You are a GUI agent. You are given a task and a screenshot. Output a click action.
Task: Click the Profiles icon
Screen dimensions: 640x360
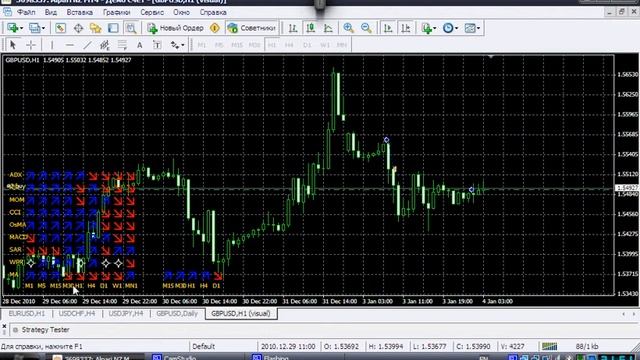34,28
